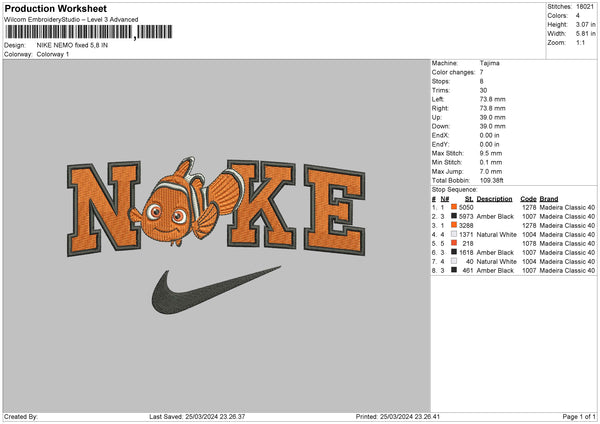Click "Wilcom EmbroideryStudio – Level 3 Advanced" text
The height and width of the screenshot is (424, 600).
[x=71, y=20]
